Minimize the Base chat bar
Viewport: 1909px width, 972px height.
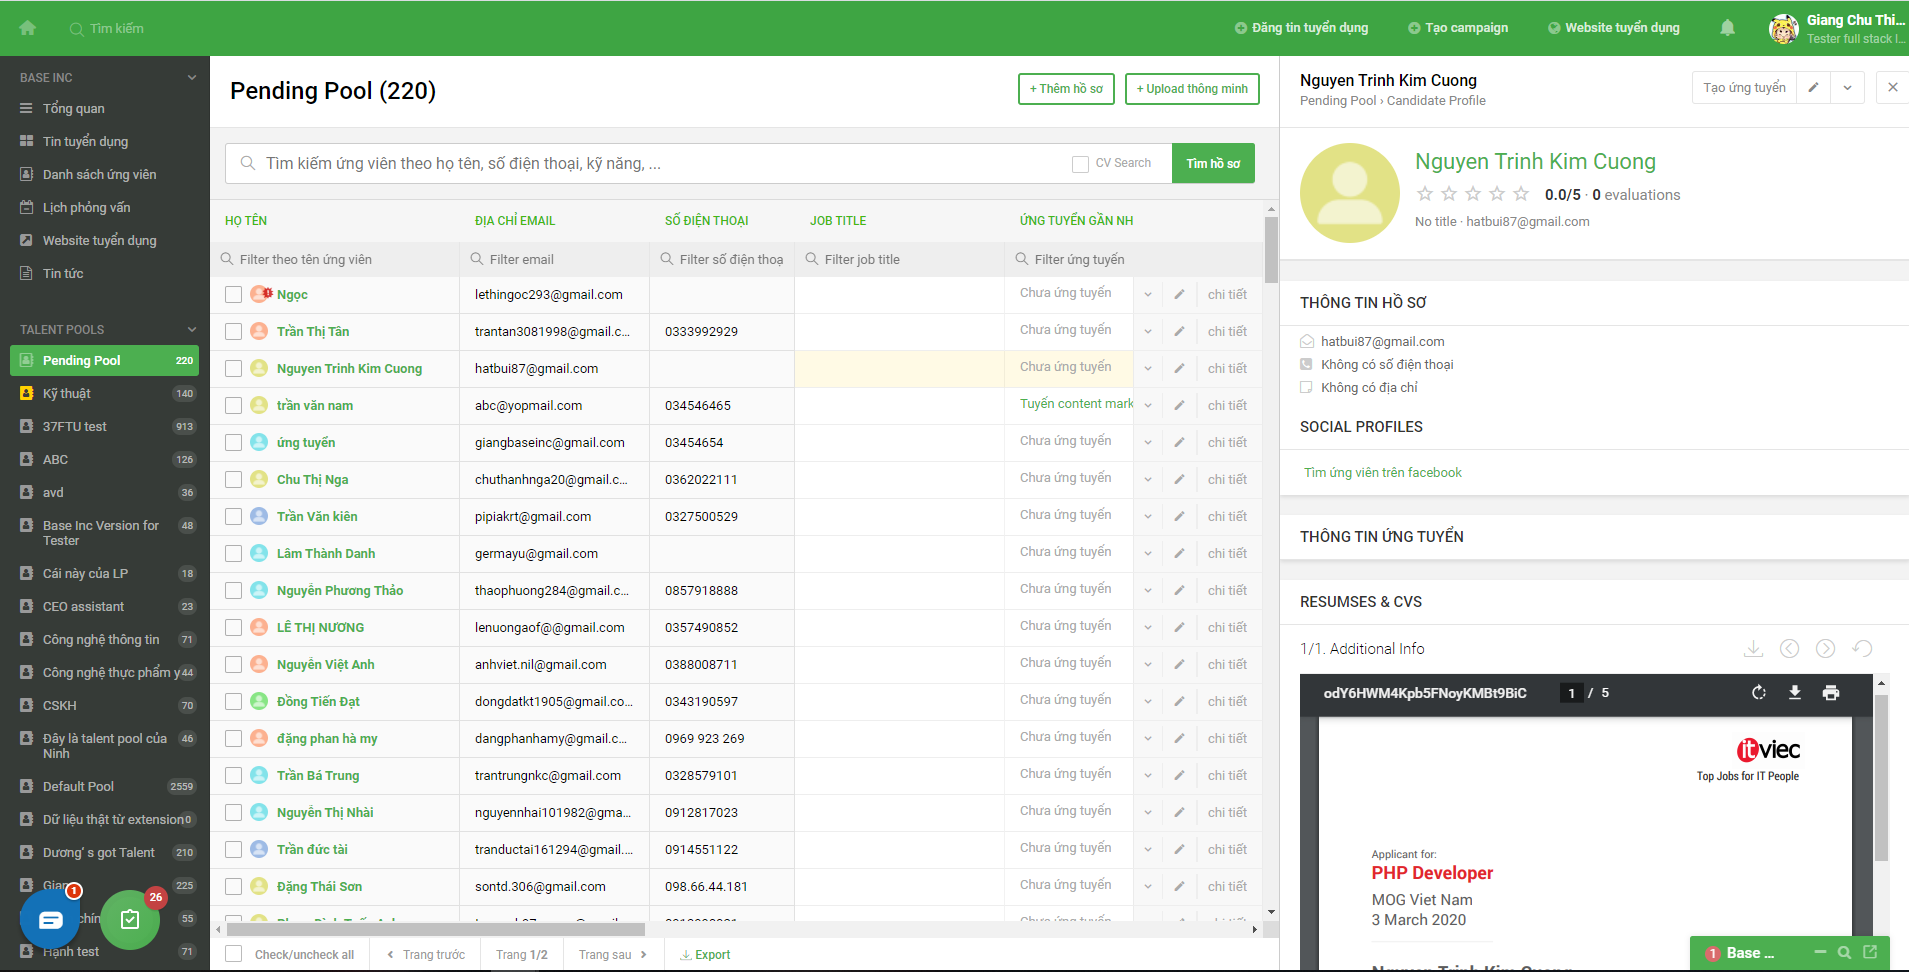tap(1820, 953)
